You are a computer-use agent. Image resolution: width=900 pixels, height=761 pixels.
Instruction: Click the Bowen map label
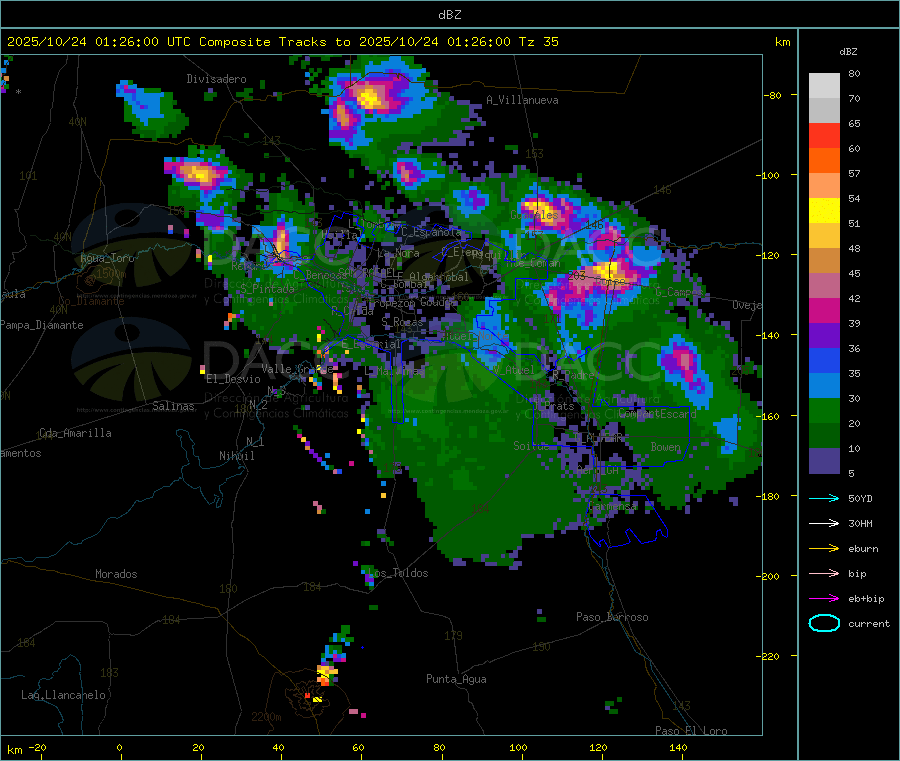click(x=665, y=446)
